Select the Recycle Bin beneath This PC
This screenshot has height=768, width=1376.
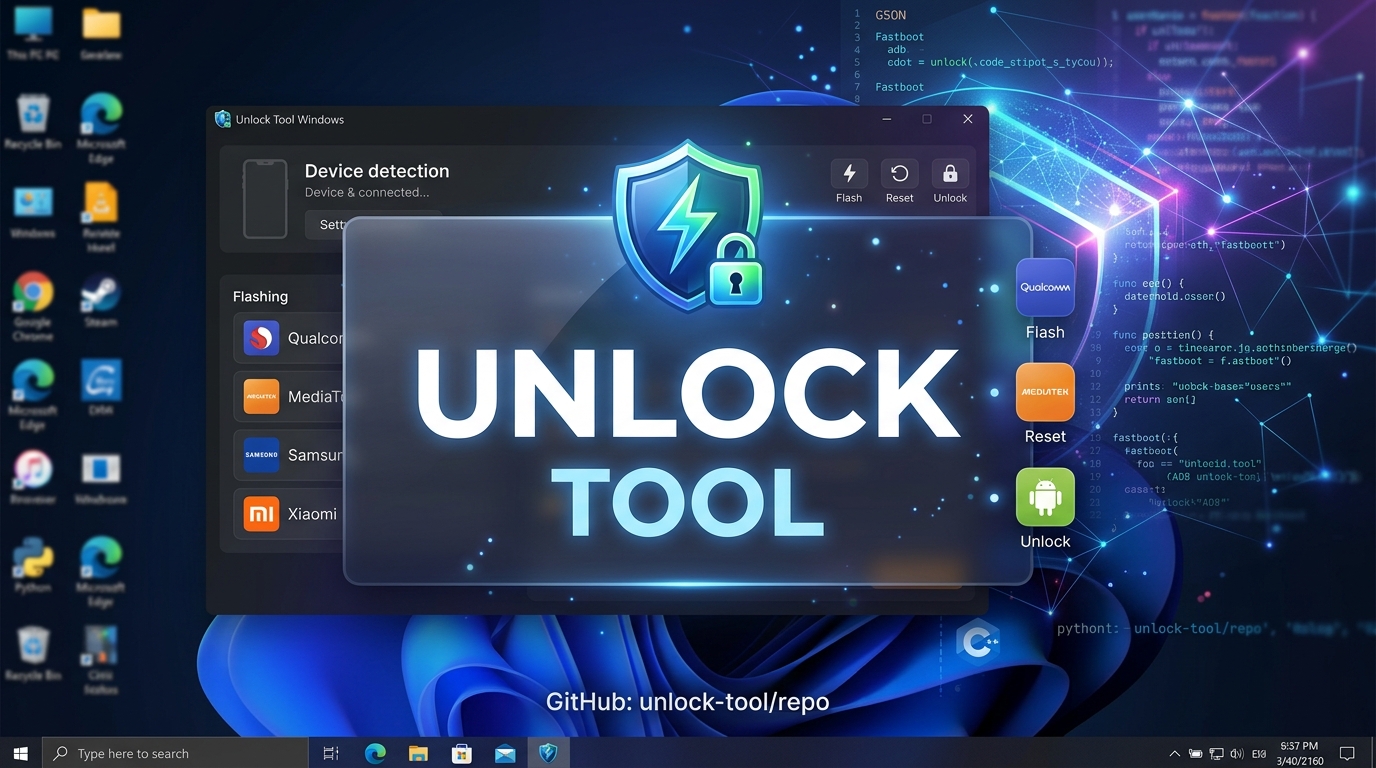(33, 121)
